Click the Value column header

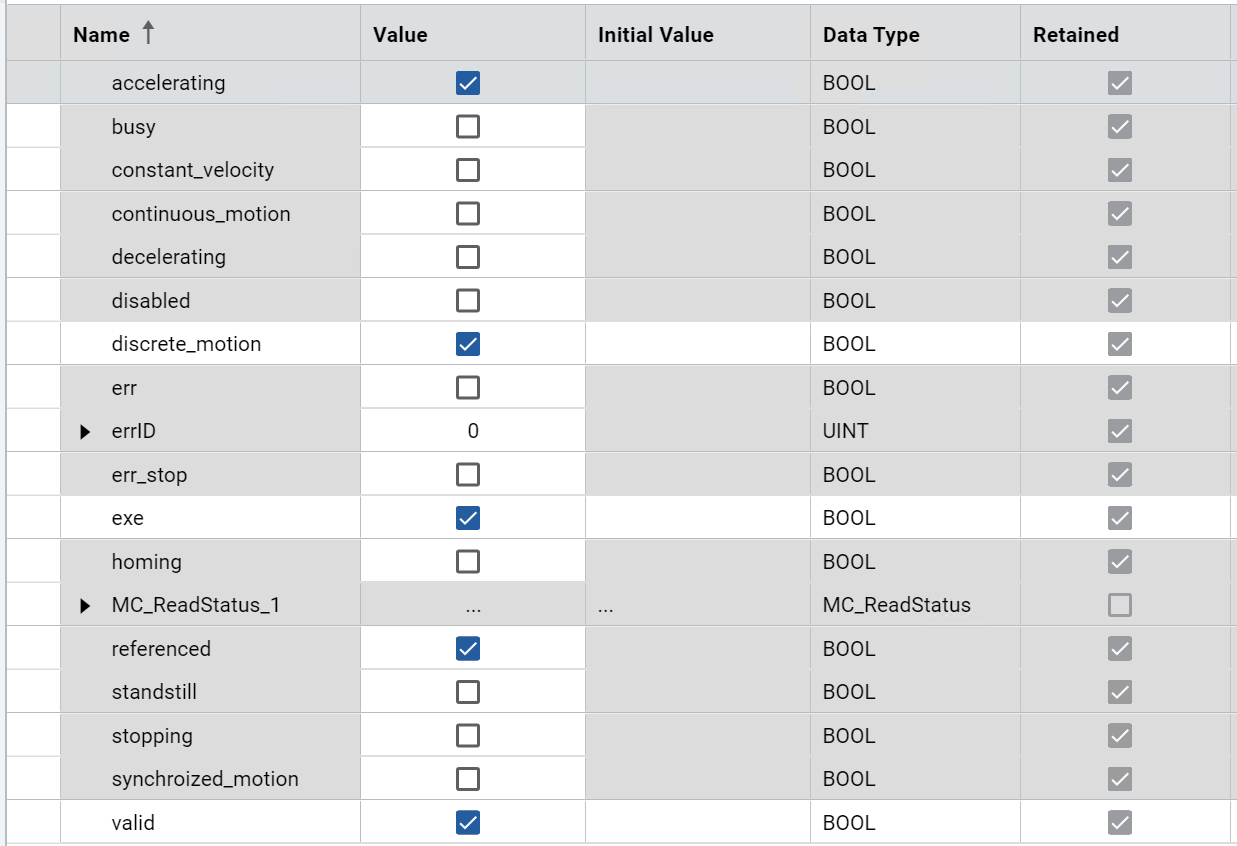coord(400,35)
